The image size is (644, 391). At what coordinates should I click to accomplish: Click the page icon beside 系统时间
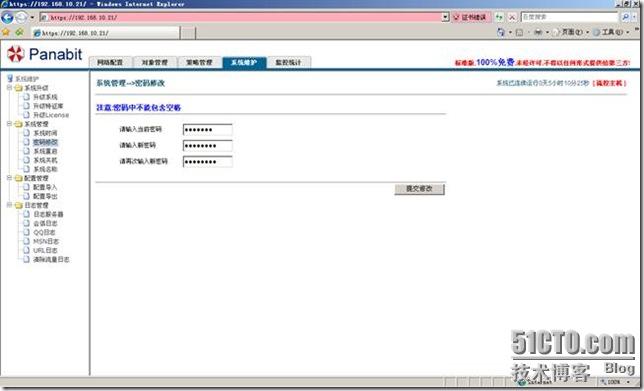pyautogui.click(x=27, y=133)
